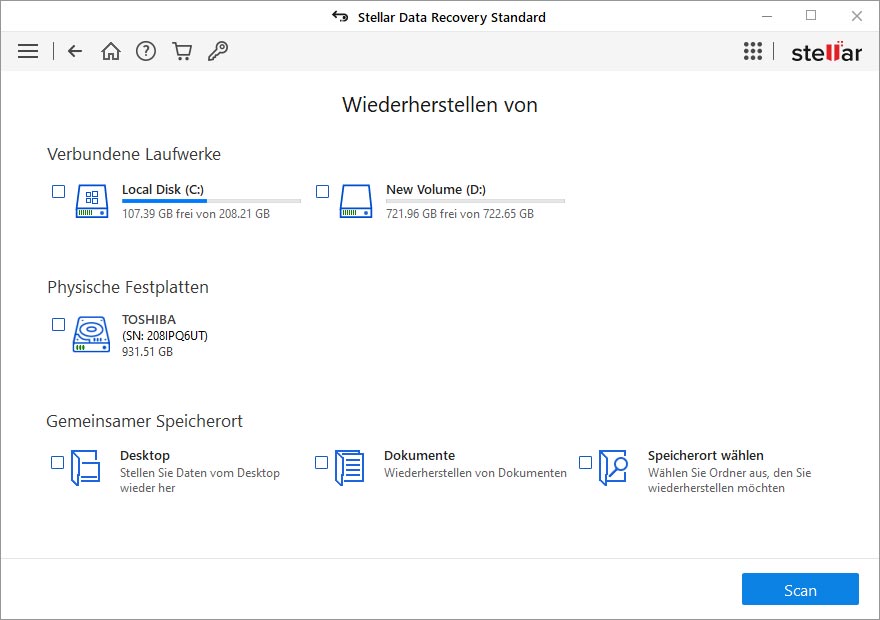Click '107.39 GB frei von 208.21 GB'
The image size is (880, 620).
click(196, 214)
